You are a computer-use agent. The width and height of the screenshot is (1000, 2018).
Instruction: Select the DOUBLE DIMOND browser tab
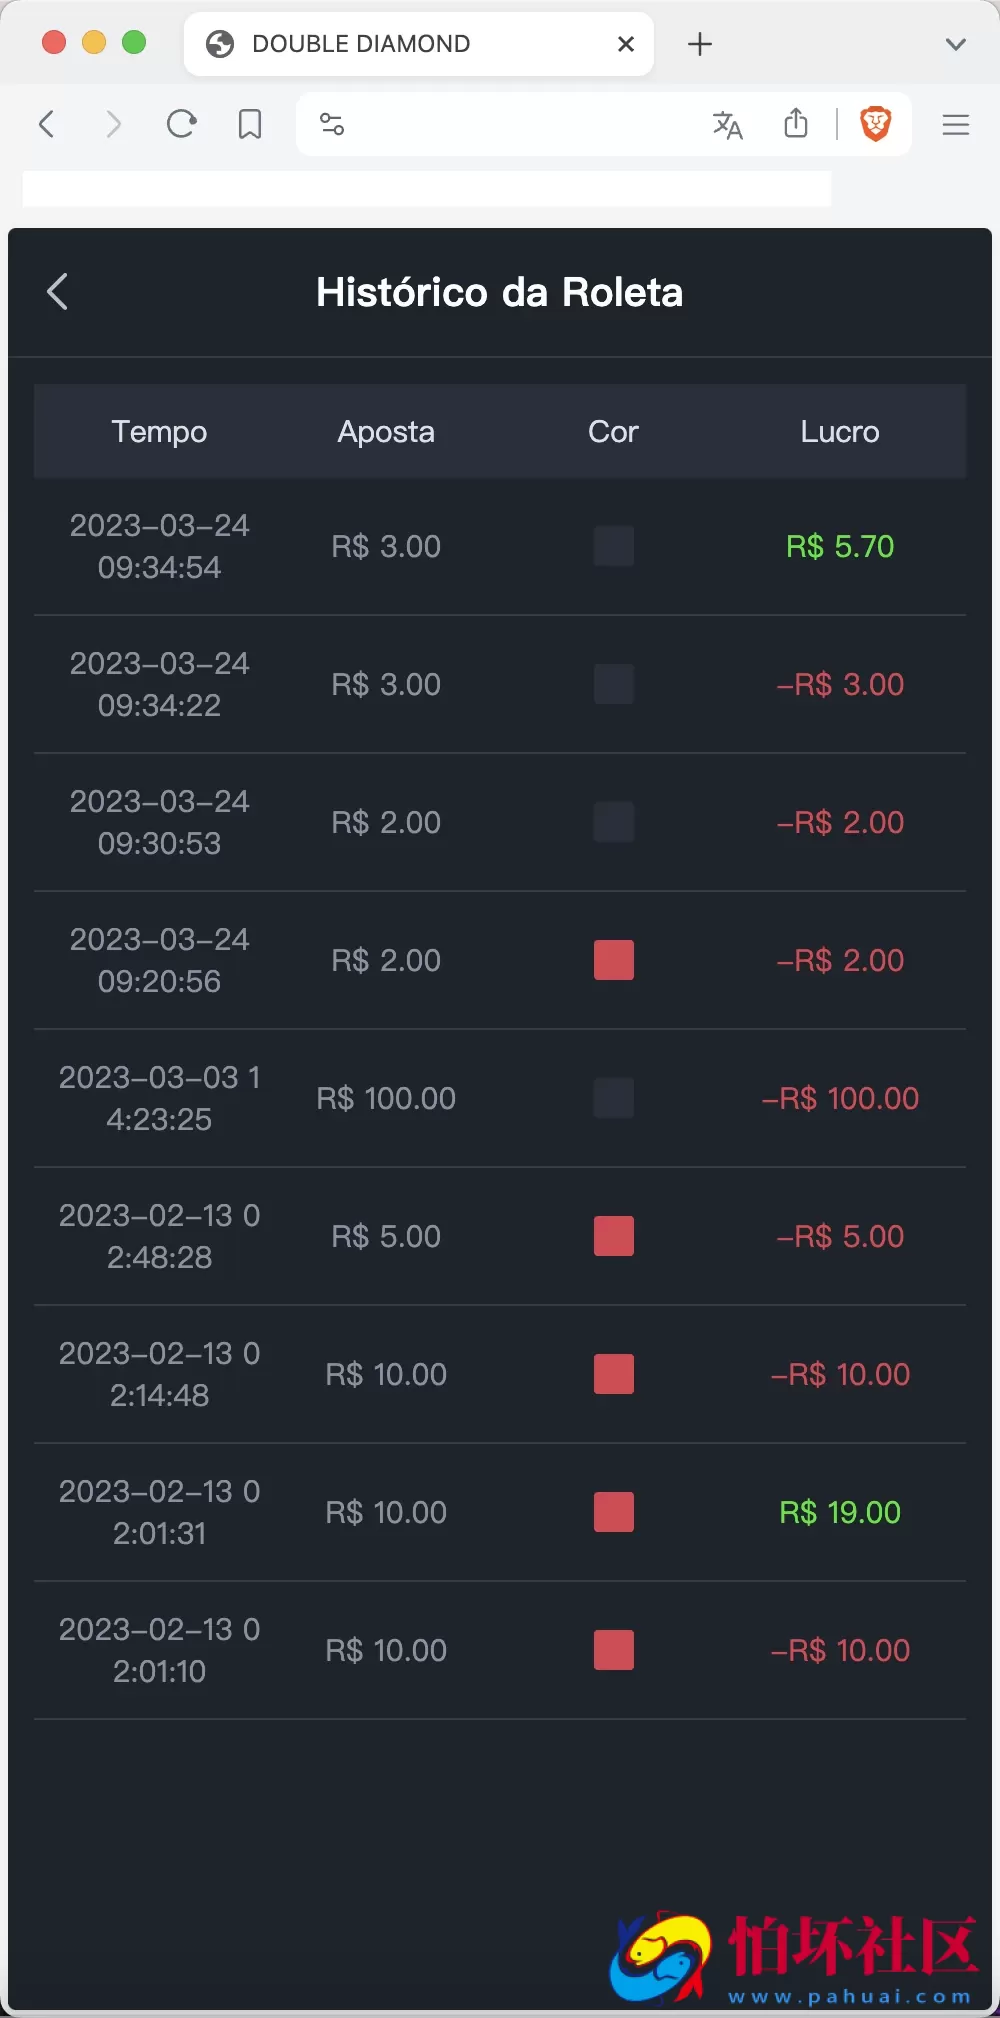click(x=400, y=44)
